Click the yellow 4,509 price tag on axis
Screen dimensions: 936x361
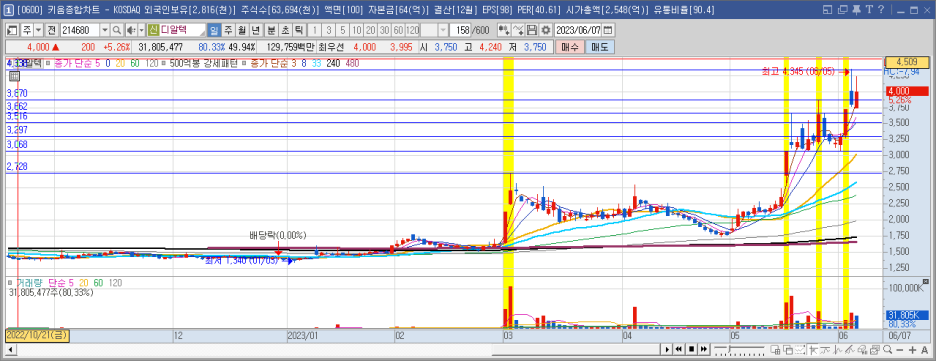[x=907, y=61]
